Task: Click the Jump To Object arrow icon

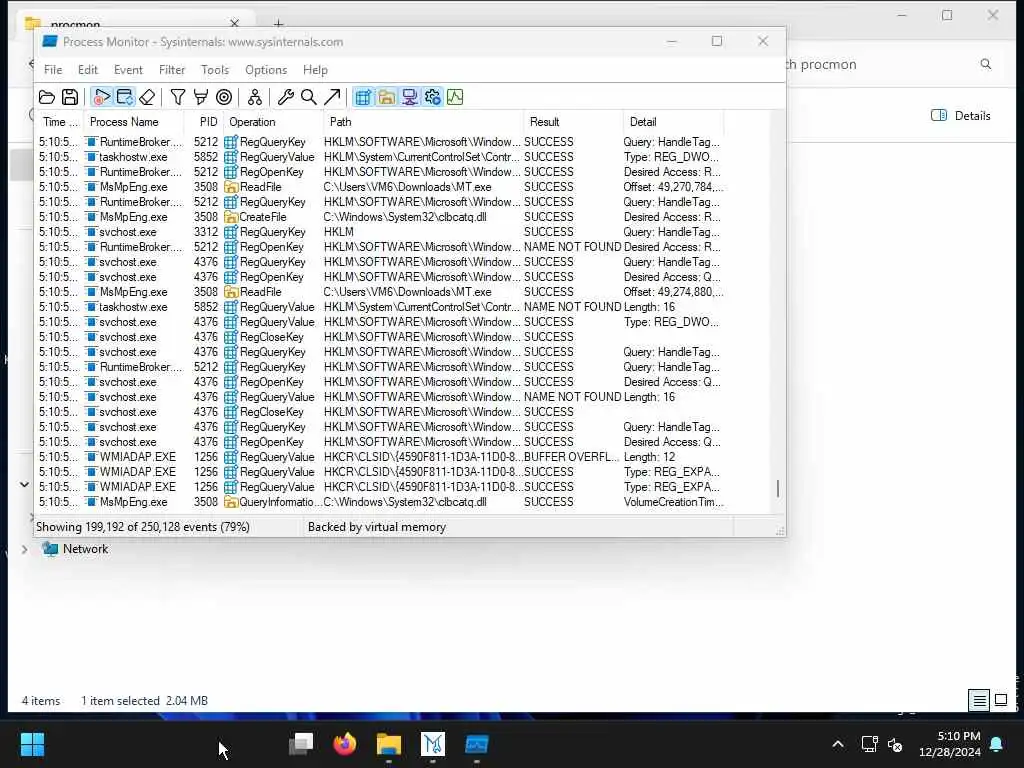Action: click(x=332, y=97)
